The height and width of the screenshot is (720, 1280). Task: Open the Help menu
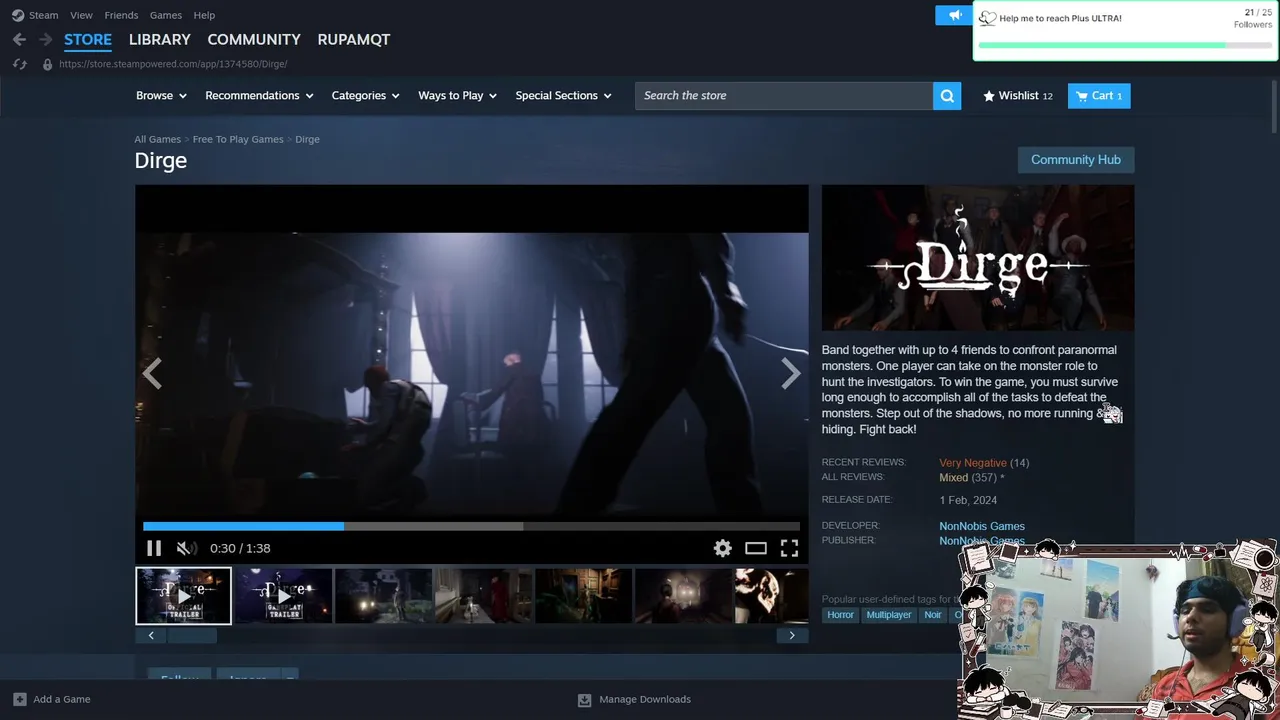tap(204, 15)
